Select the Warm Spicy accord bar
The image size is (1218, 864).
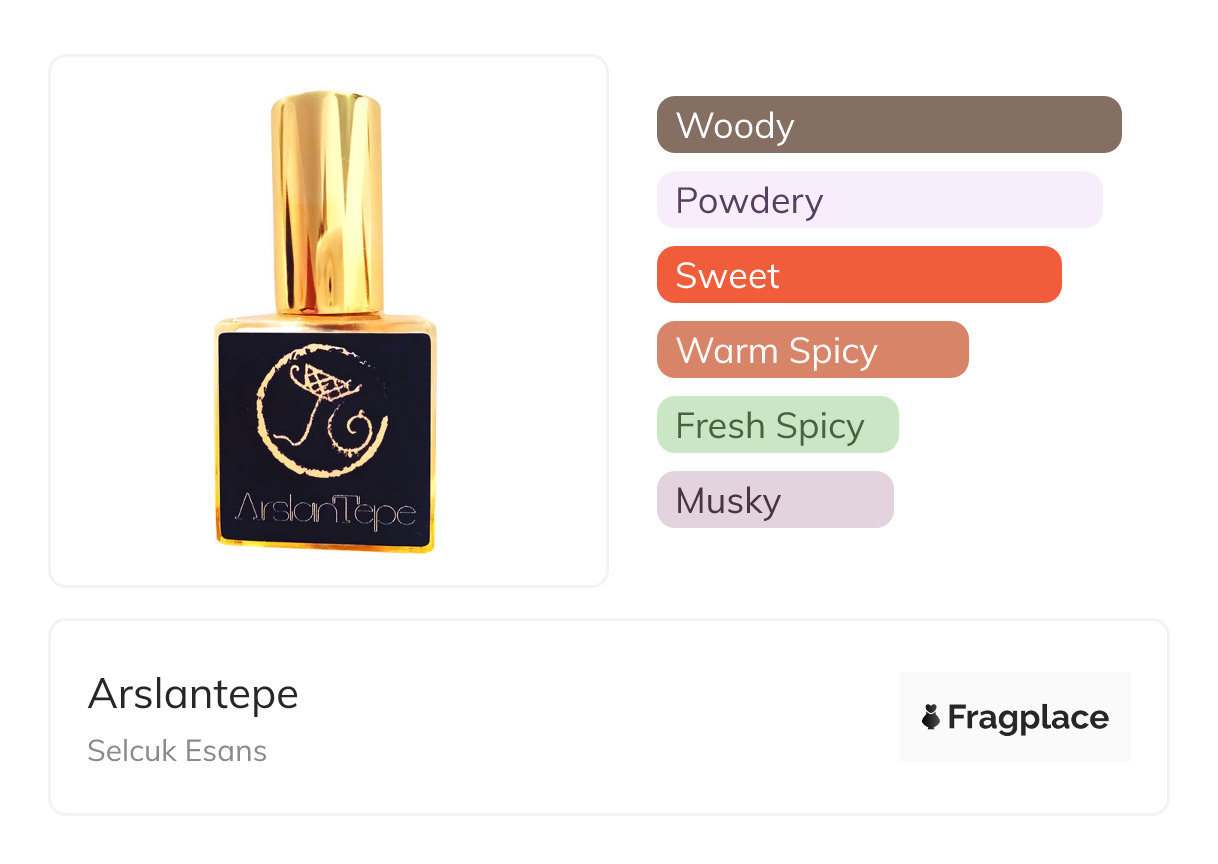pos(812,350)
